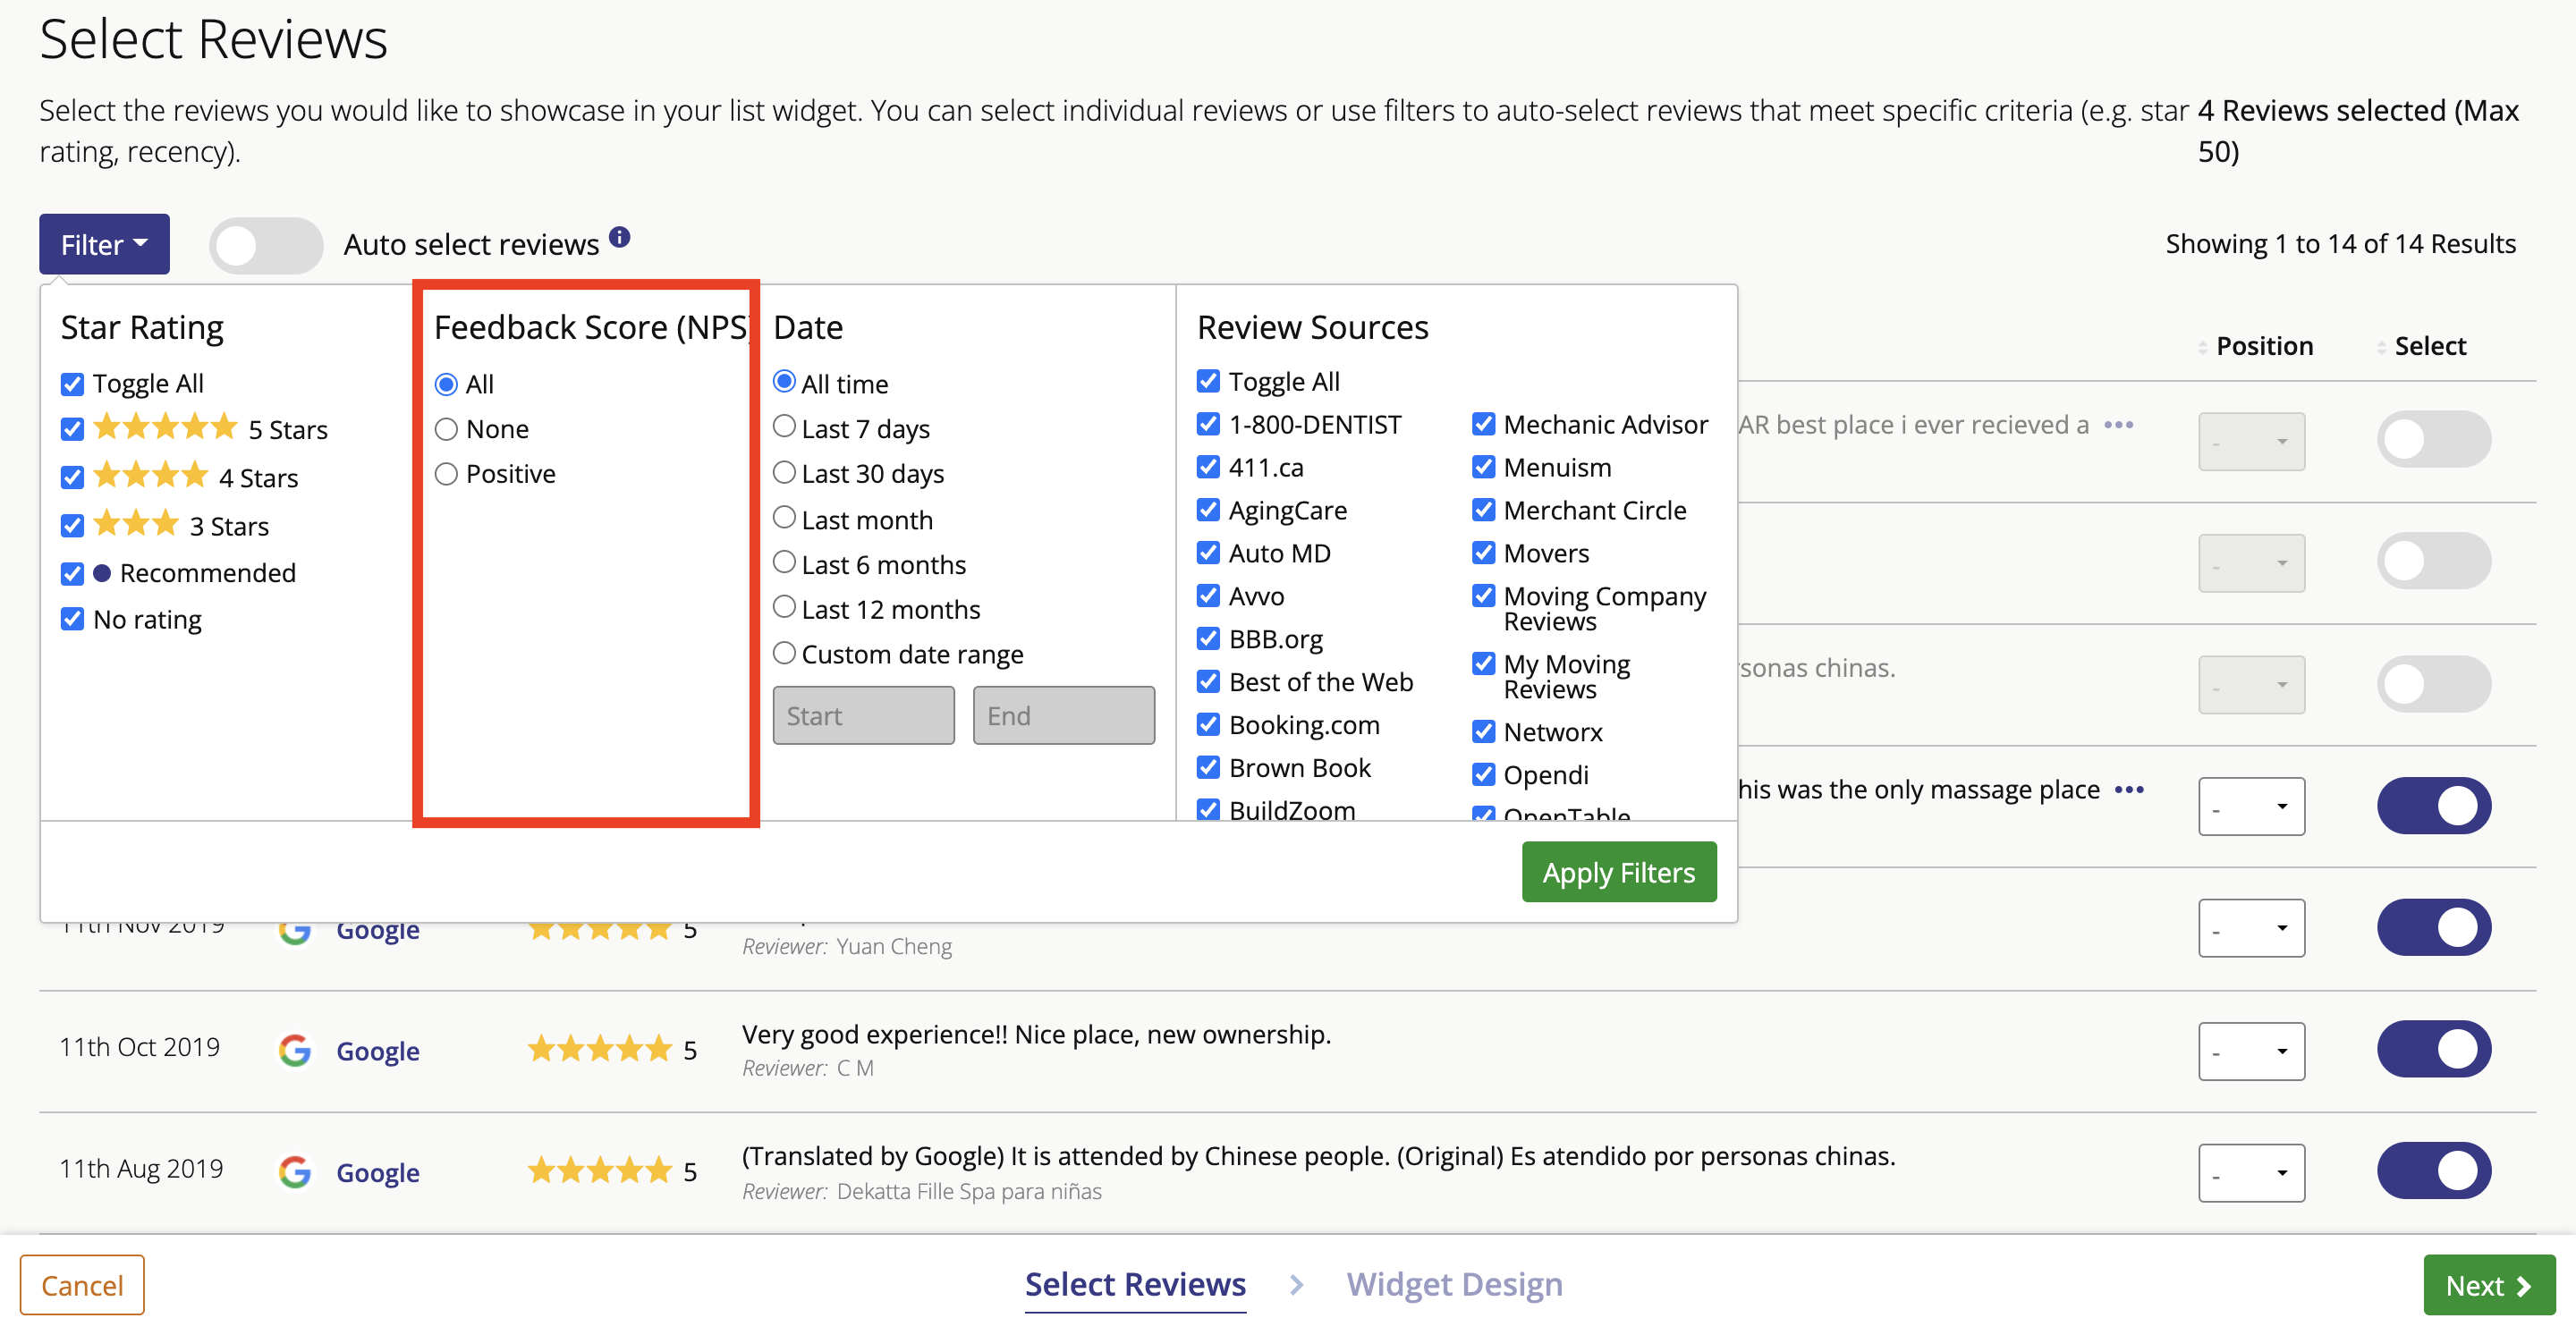Uncheck the Auto MD source

click(1208, 553)
